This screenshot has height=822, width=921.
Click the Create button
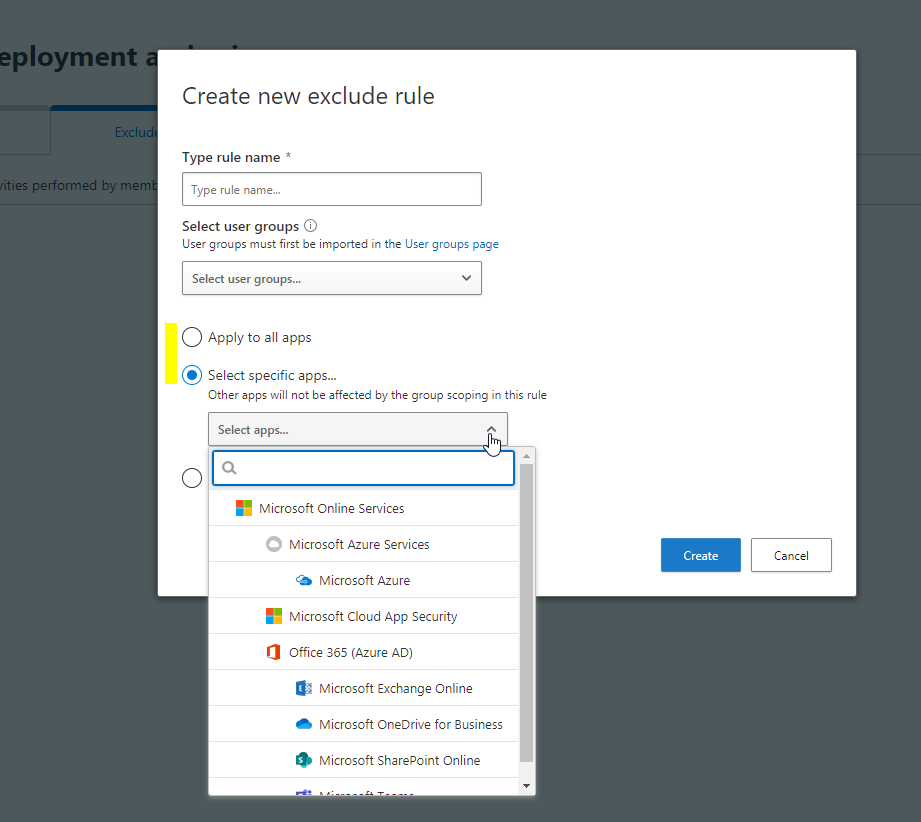(701, 555)
